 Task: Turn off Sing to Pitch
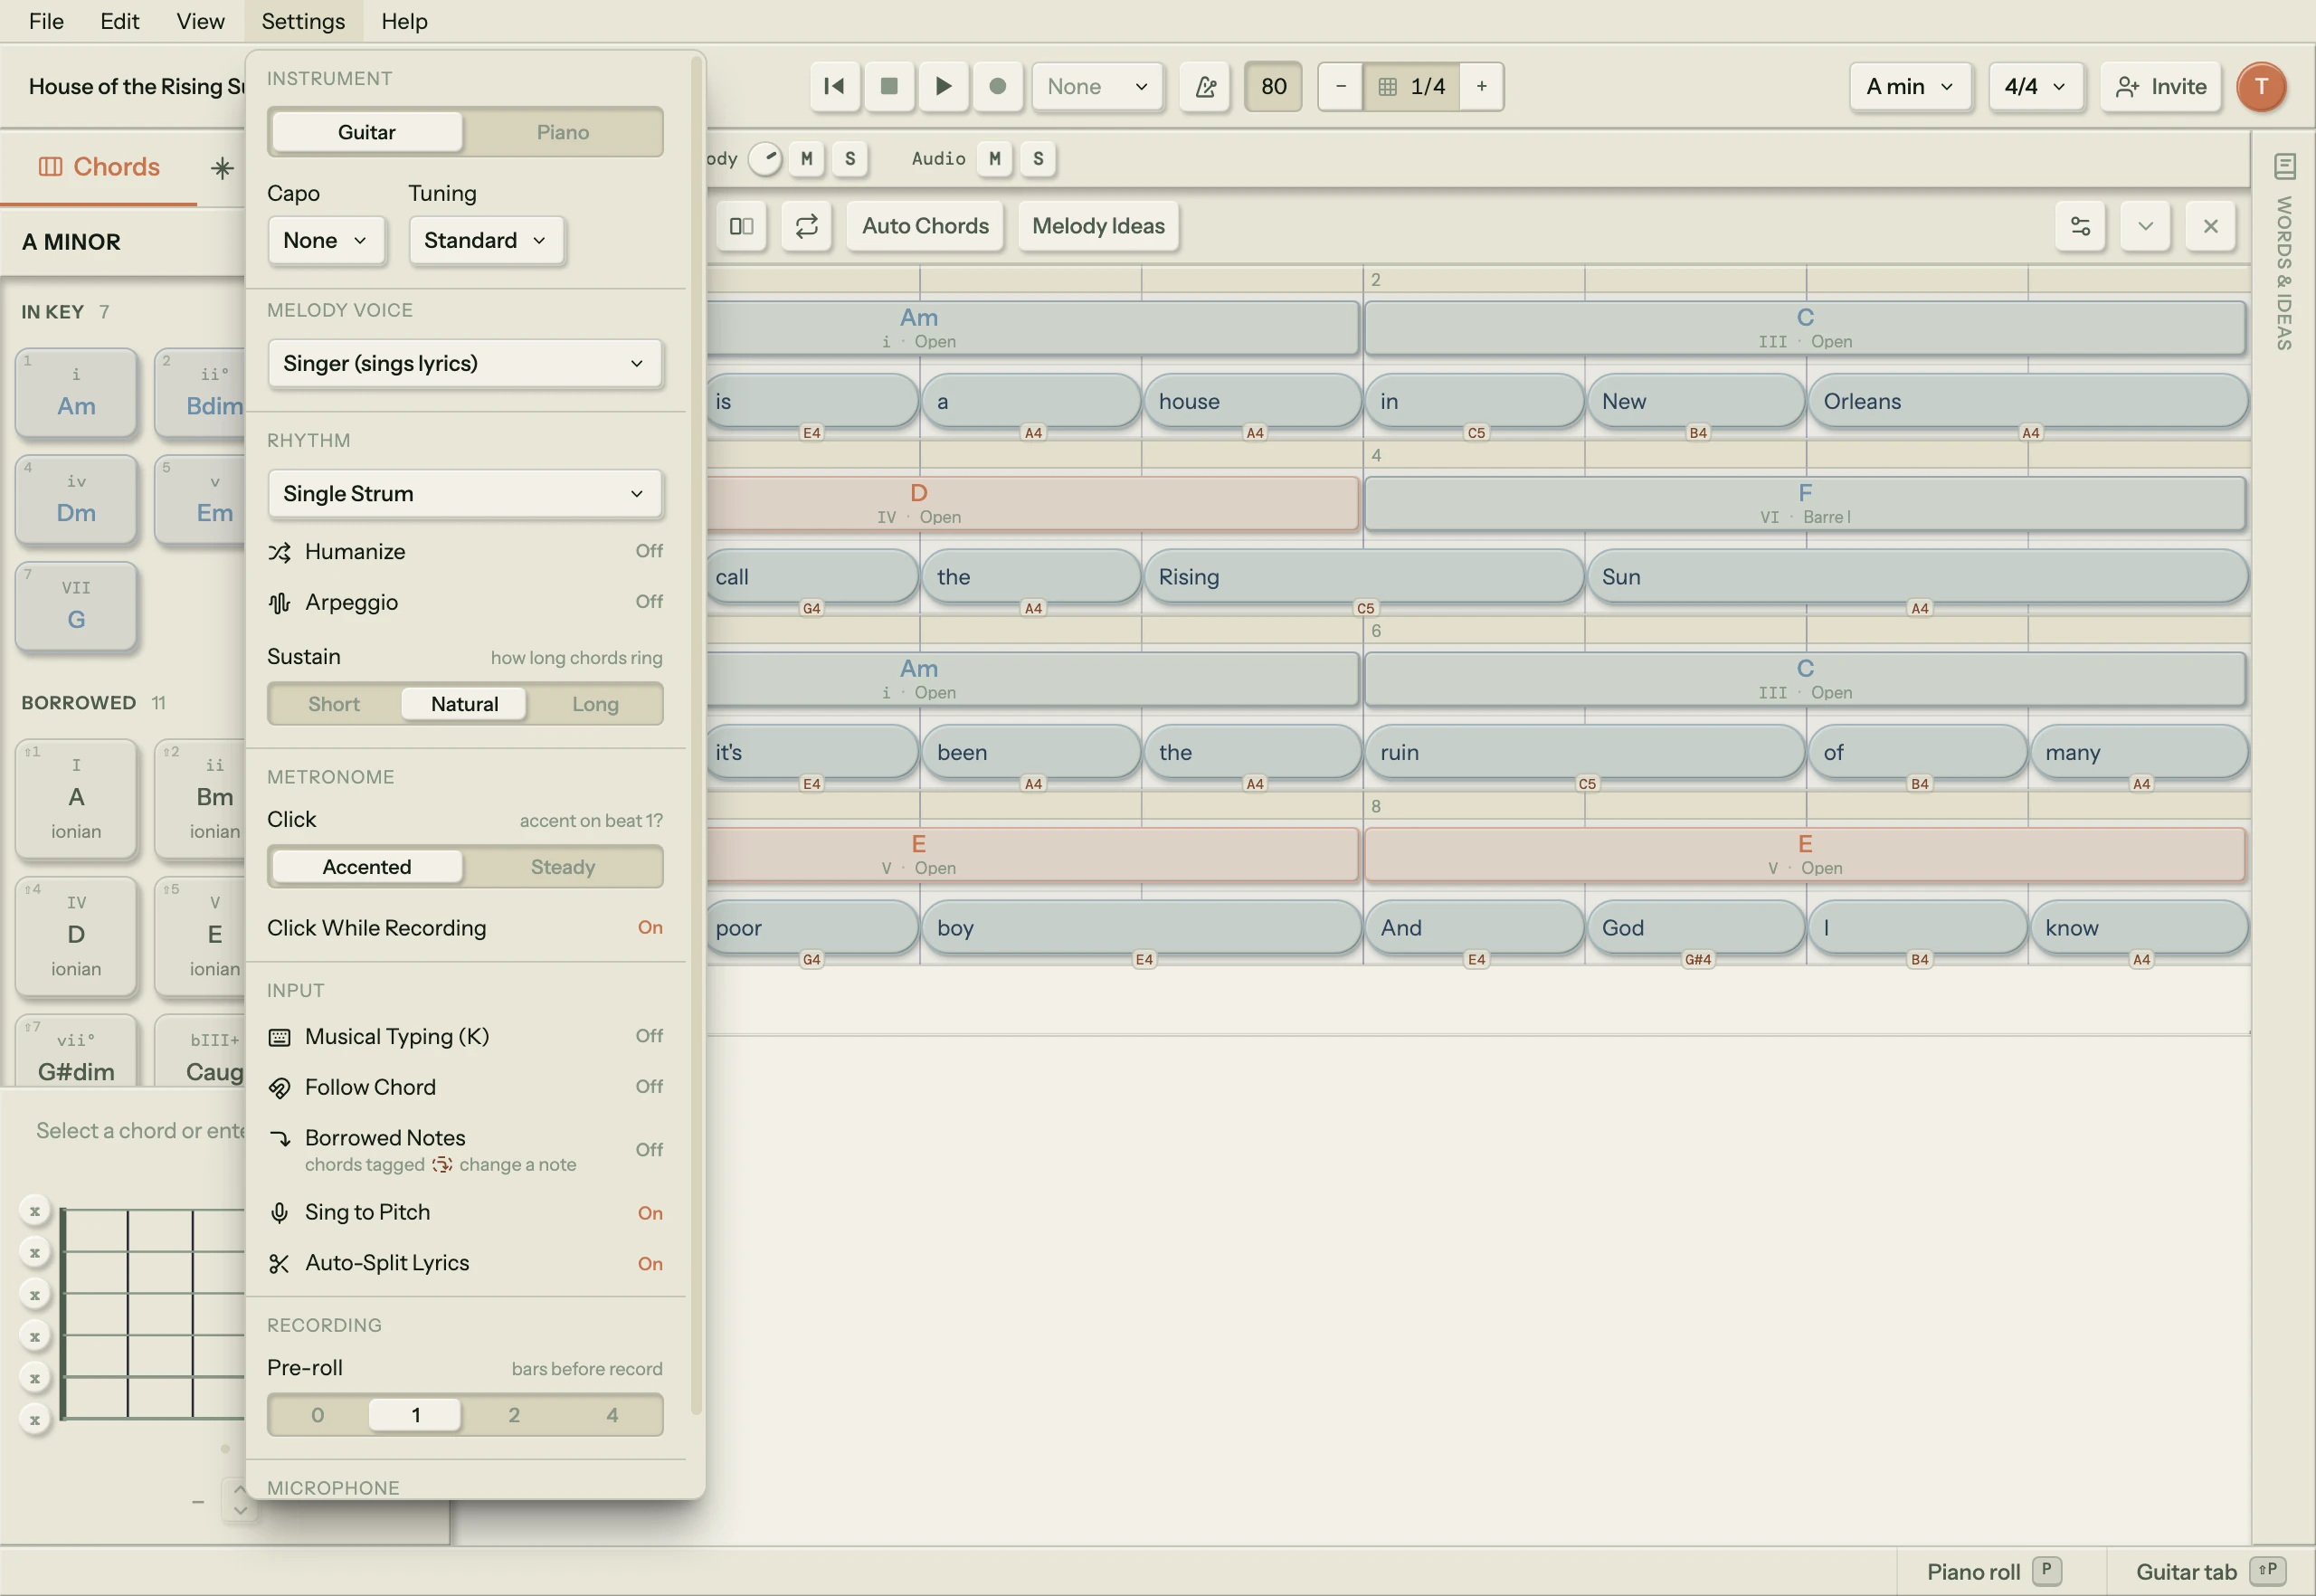pos(465,1213)
